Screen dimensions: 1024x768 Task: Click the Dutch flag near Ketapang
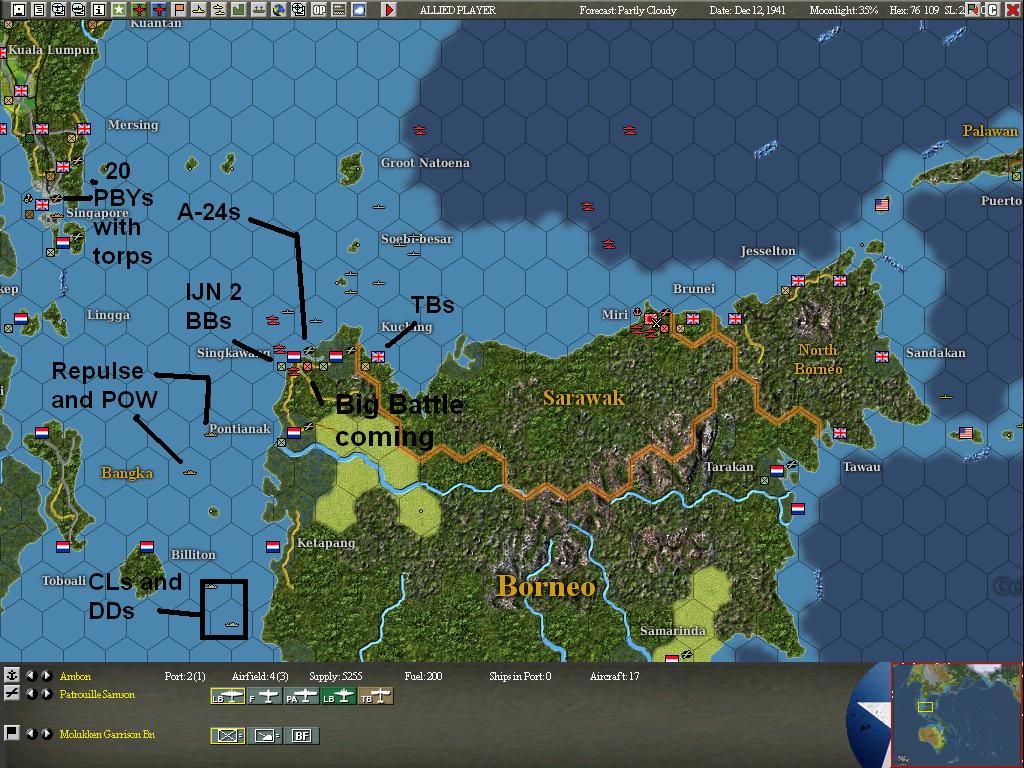[273, 546]
